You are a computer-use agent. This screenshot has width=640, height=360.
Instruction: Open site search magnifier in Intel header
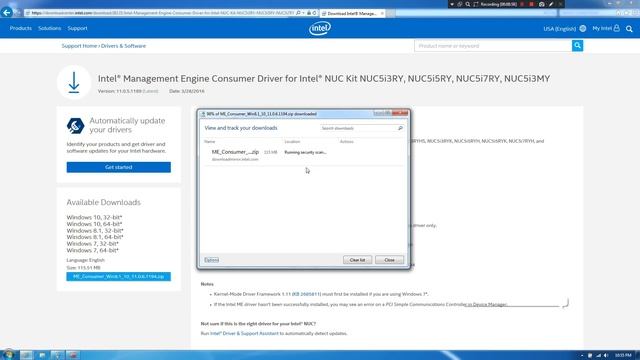click(629, 29)
